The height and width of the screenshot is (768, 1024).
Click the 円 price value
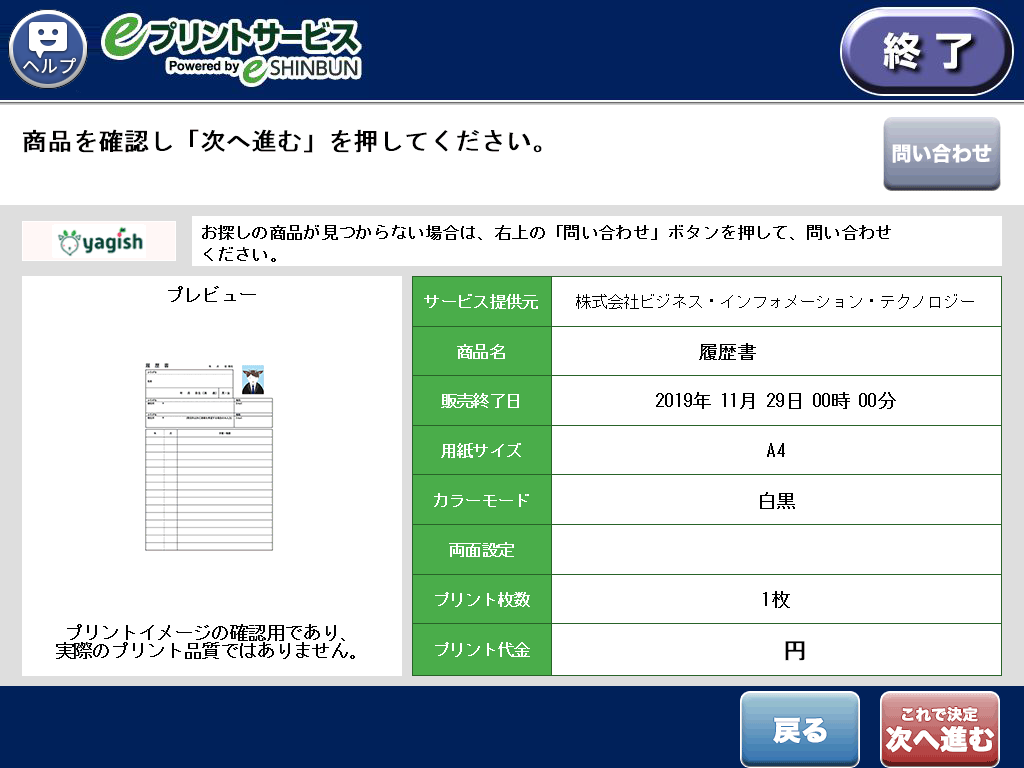coord(794,650)
